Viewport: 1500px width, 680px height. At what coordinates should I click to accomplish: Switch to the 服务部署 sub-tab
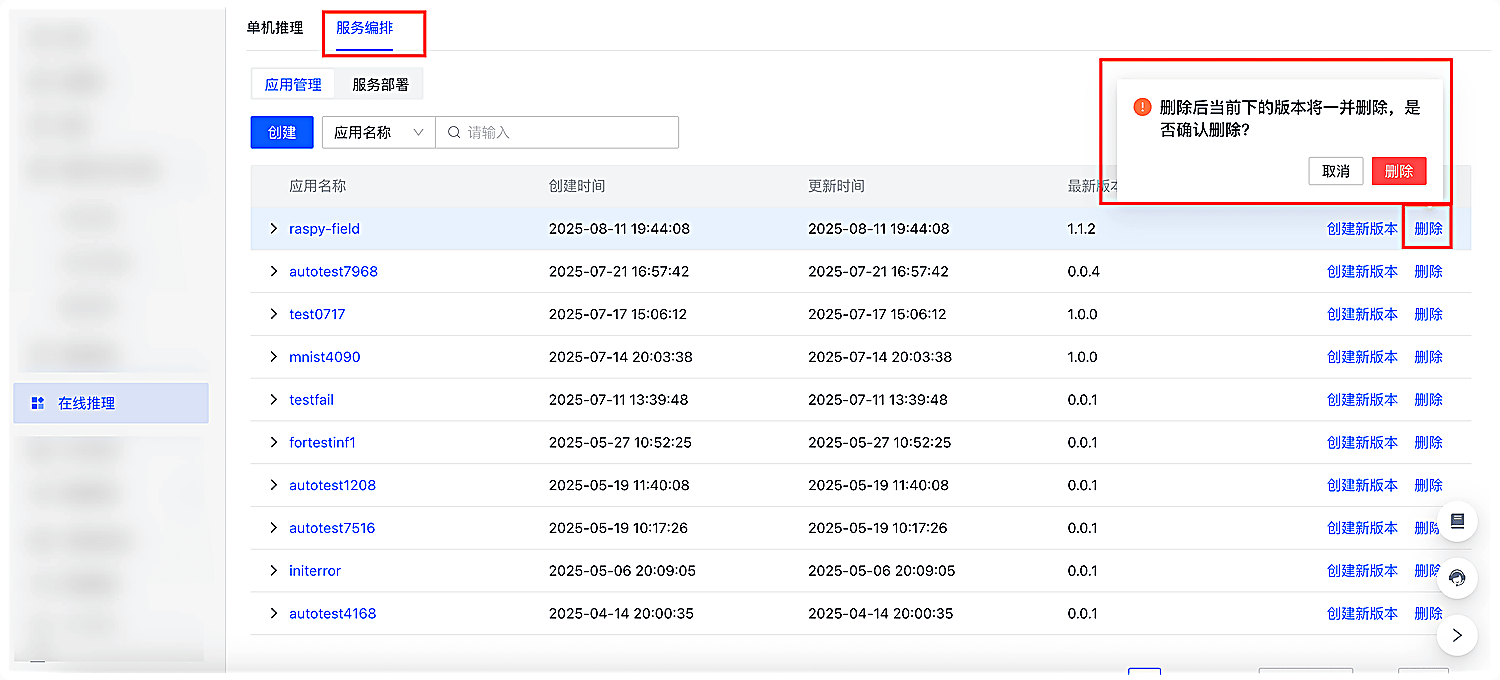coord(380,85)
